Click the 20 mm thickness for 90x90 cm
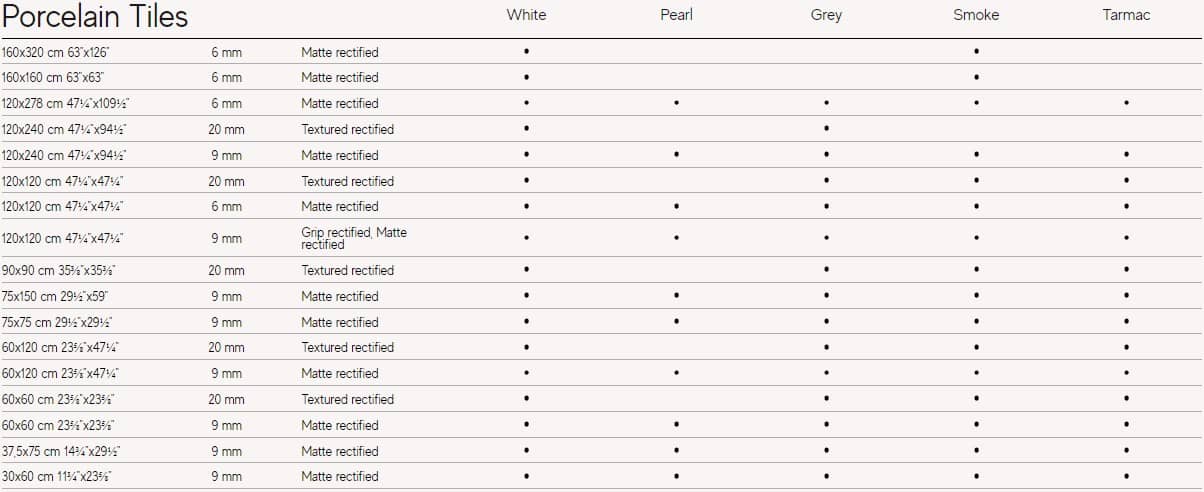 (x=227, y=270)
